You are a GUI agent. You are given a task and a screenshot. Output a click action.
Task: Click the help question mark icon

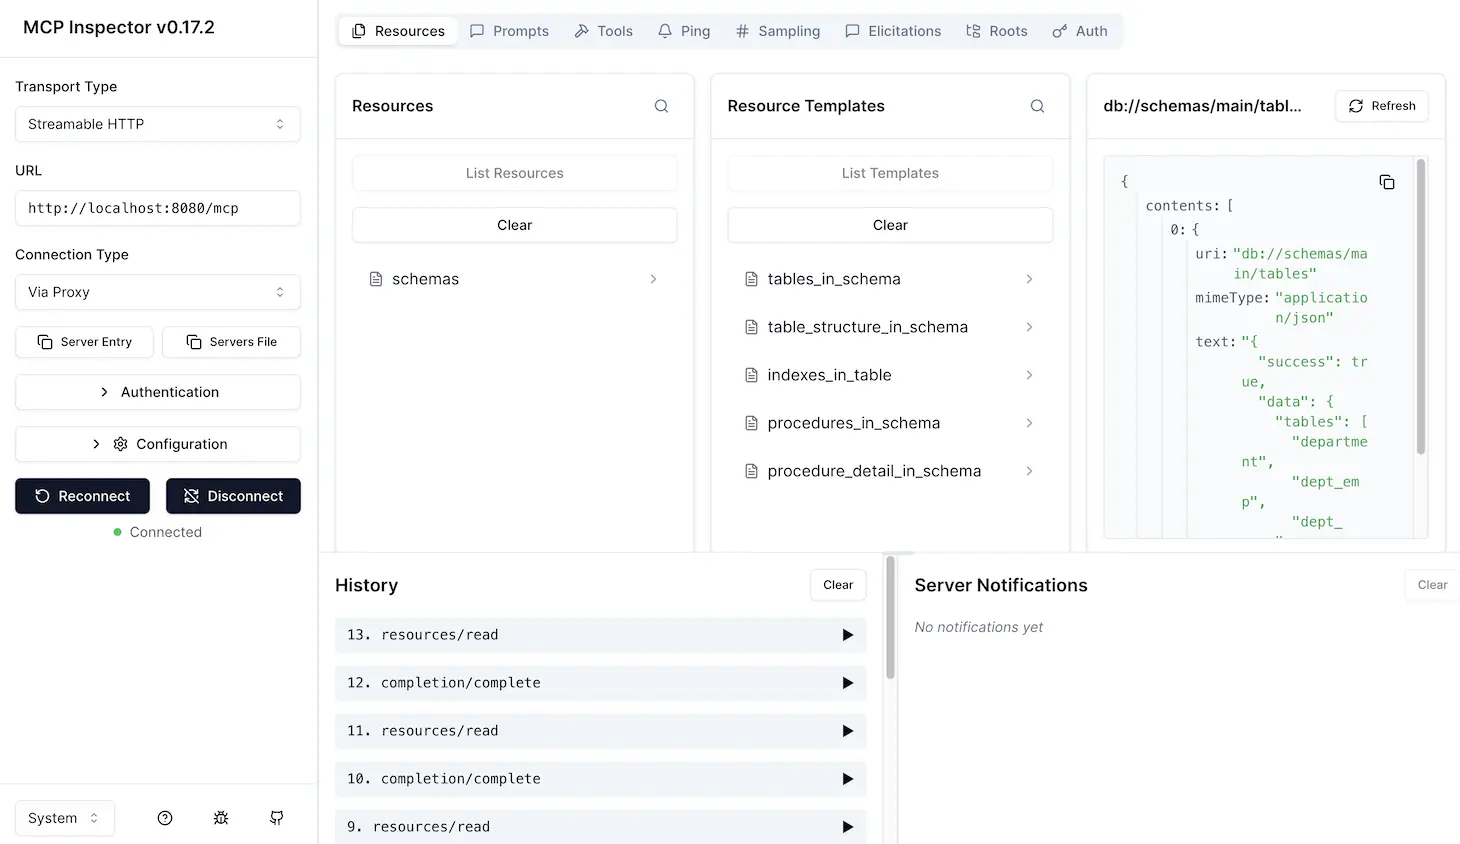[x=164, y=818]
